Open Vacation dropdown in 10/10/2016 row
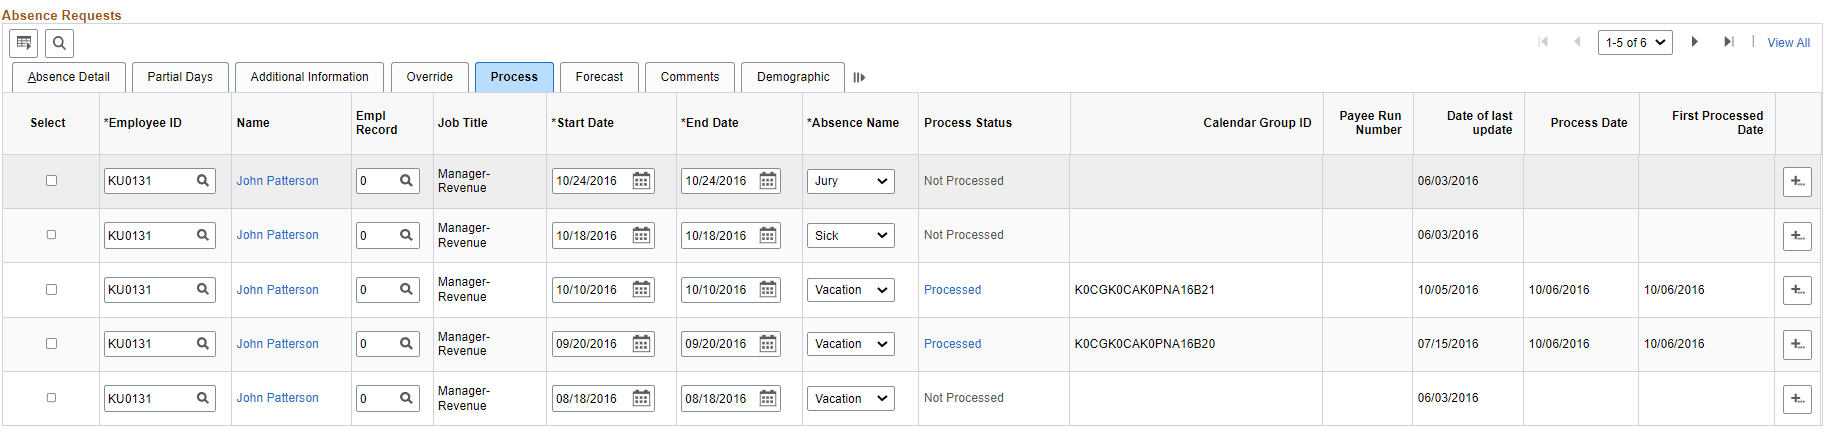Viewport: 1825px width, 434px height. [x=850, y=290]
